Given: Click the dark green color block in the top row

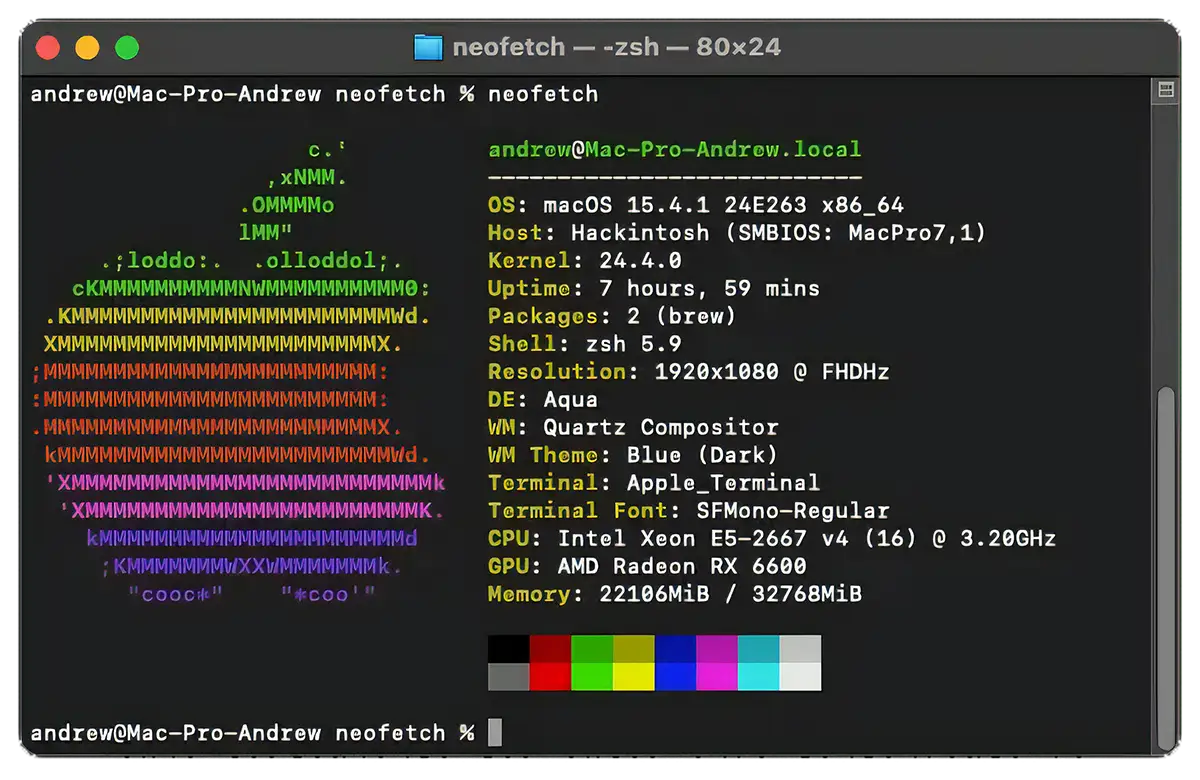Looking at the screenshot, I should tap(592, 649).
